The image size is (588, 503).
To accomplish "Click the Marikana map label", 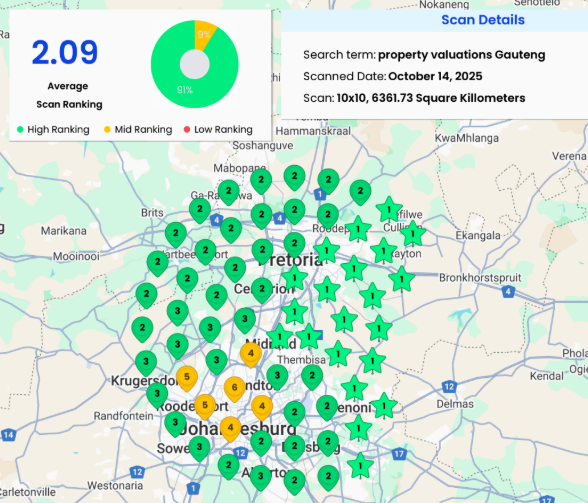I will coord(63,231).
